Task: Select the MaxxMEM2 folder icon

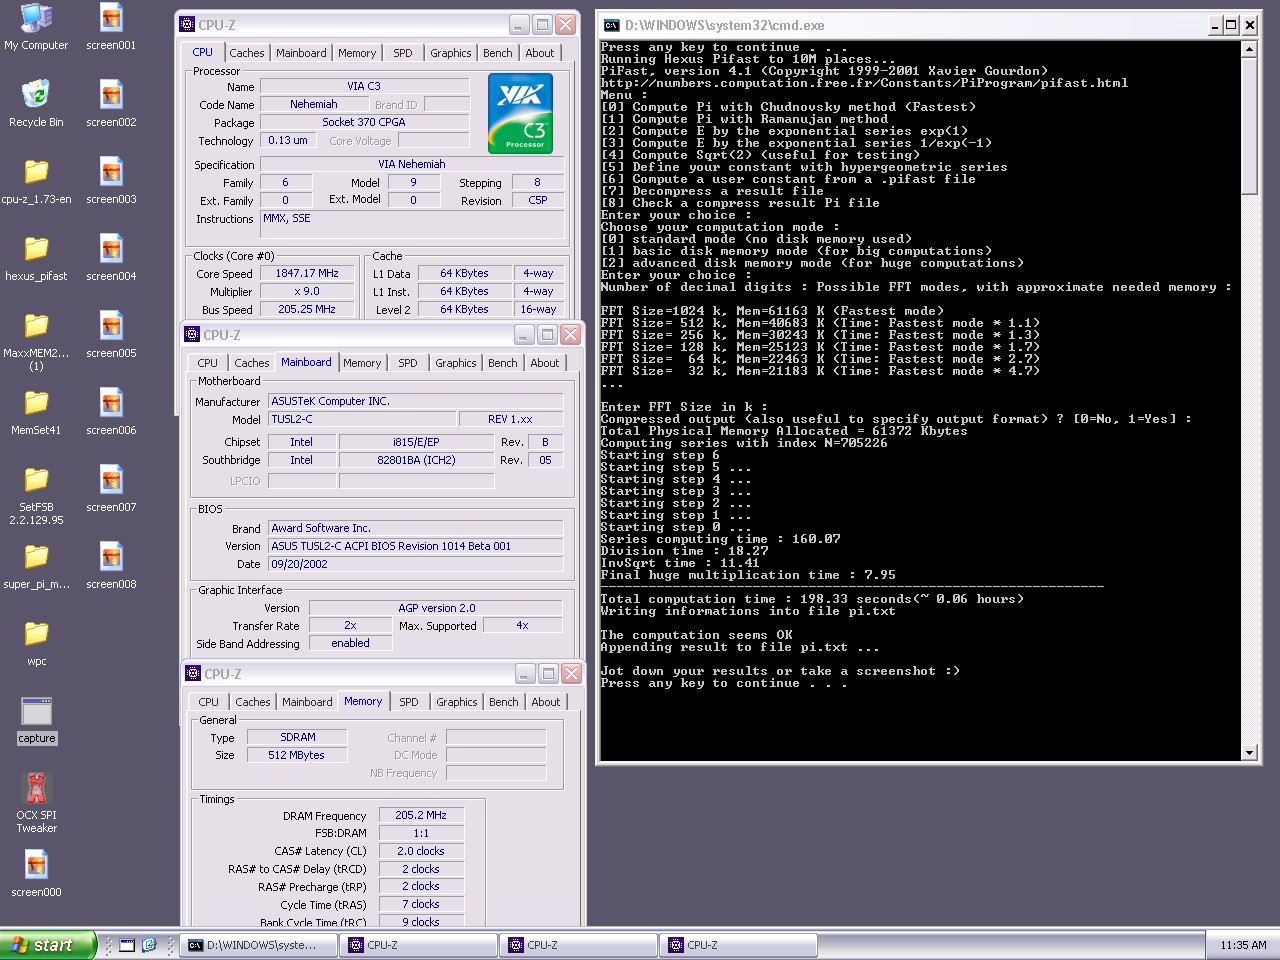Action: pos(36,326)
